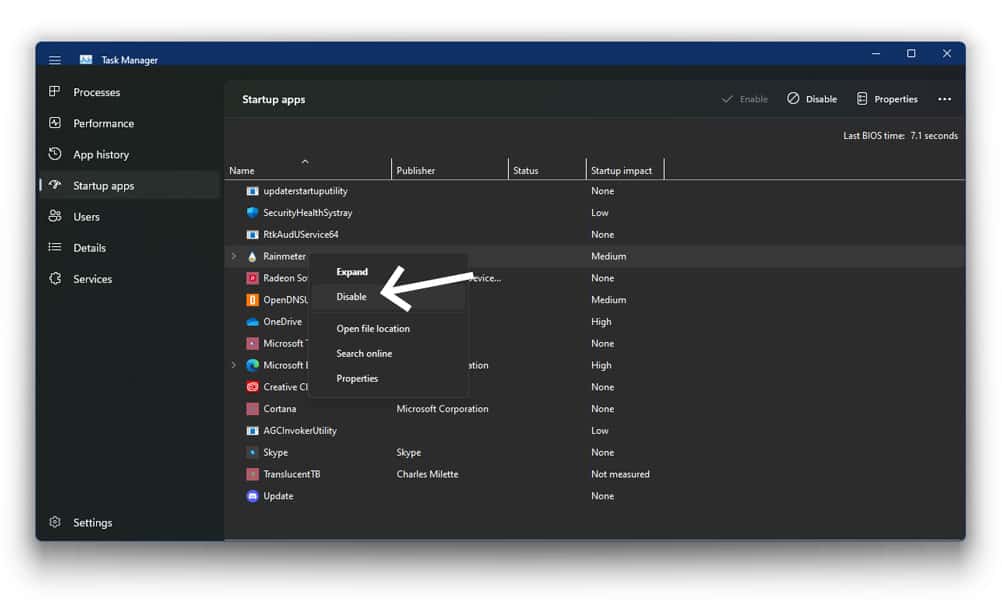Click the Performance sidebar icon
Viewport: 1002px width, 600px height.
click(x=55, y=123)
